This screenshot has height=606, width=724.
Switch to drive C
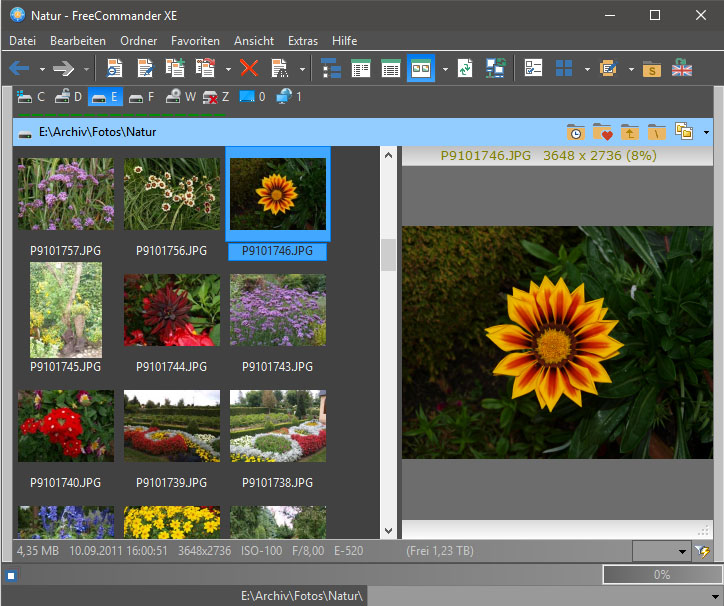coord(31,97)
